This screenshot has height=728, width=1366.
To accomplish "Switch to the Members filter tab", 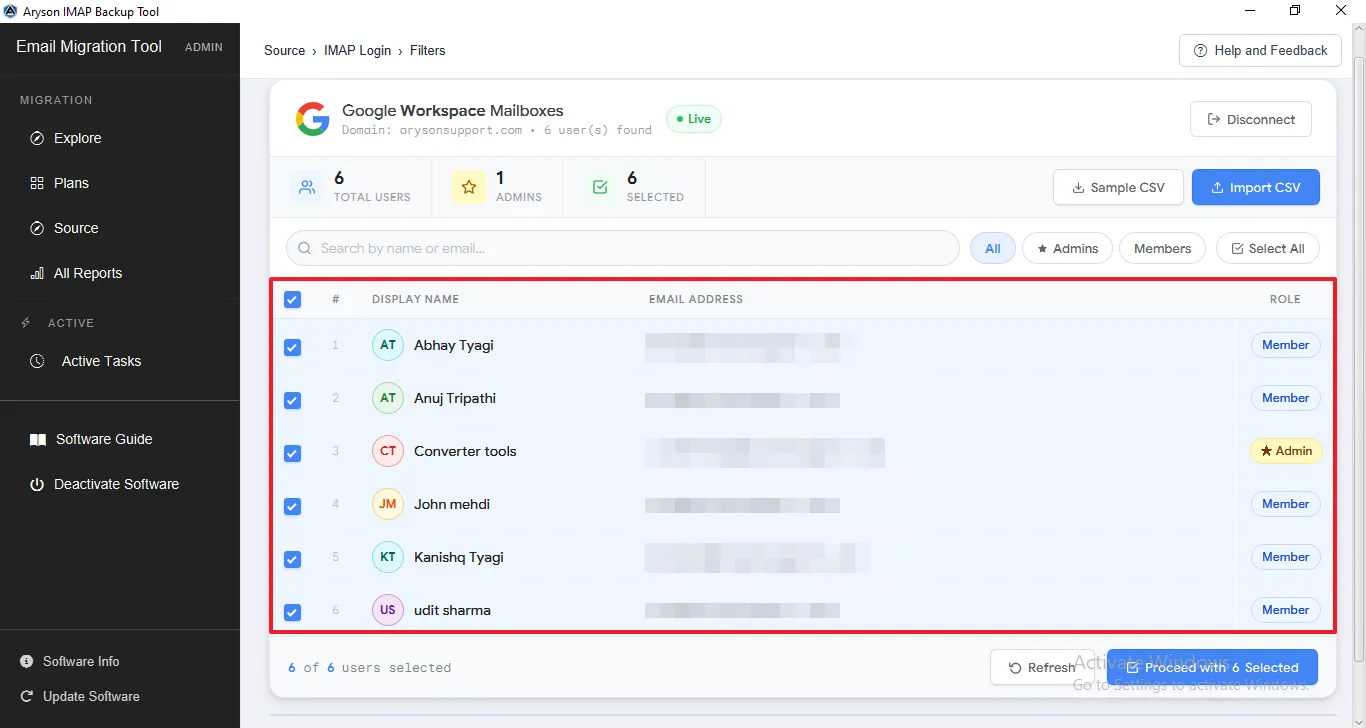I will (1162, 248).
